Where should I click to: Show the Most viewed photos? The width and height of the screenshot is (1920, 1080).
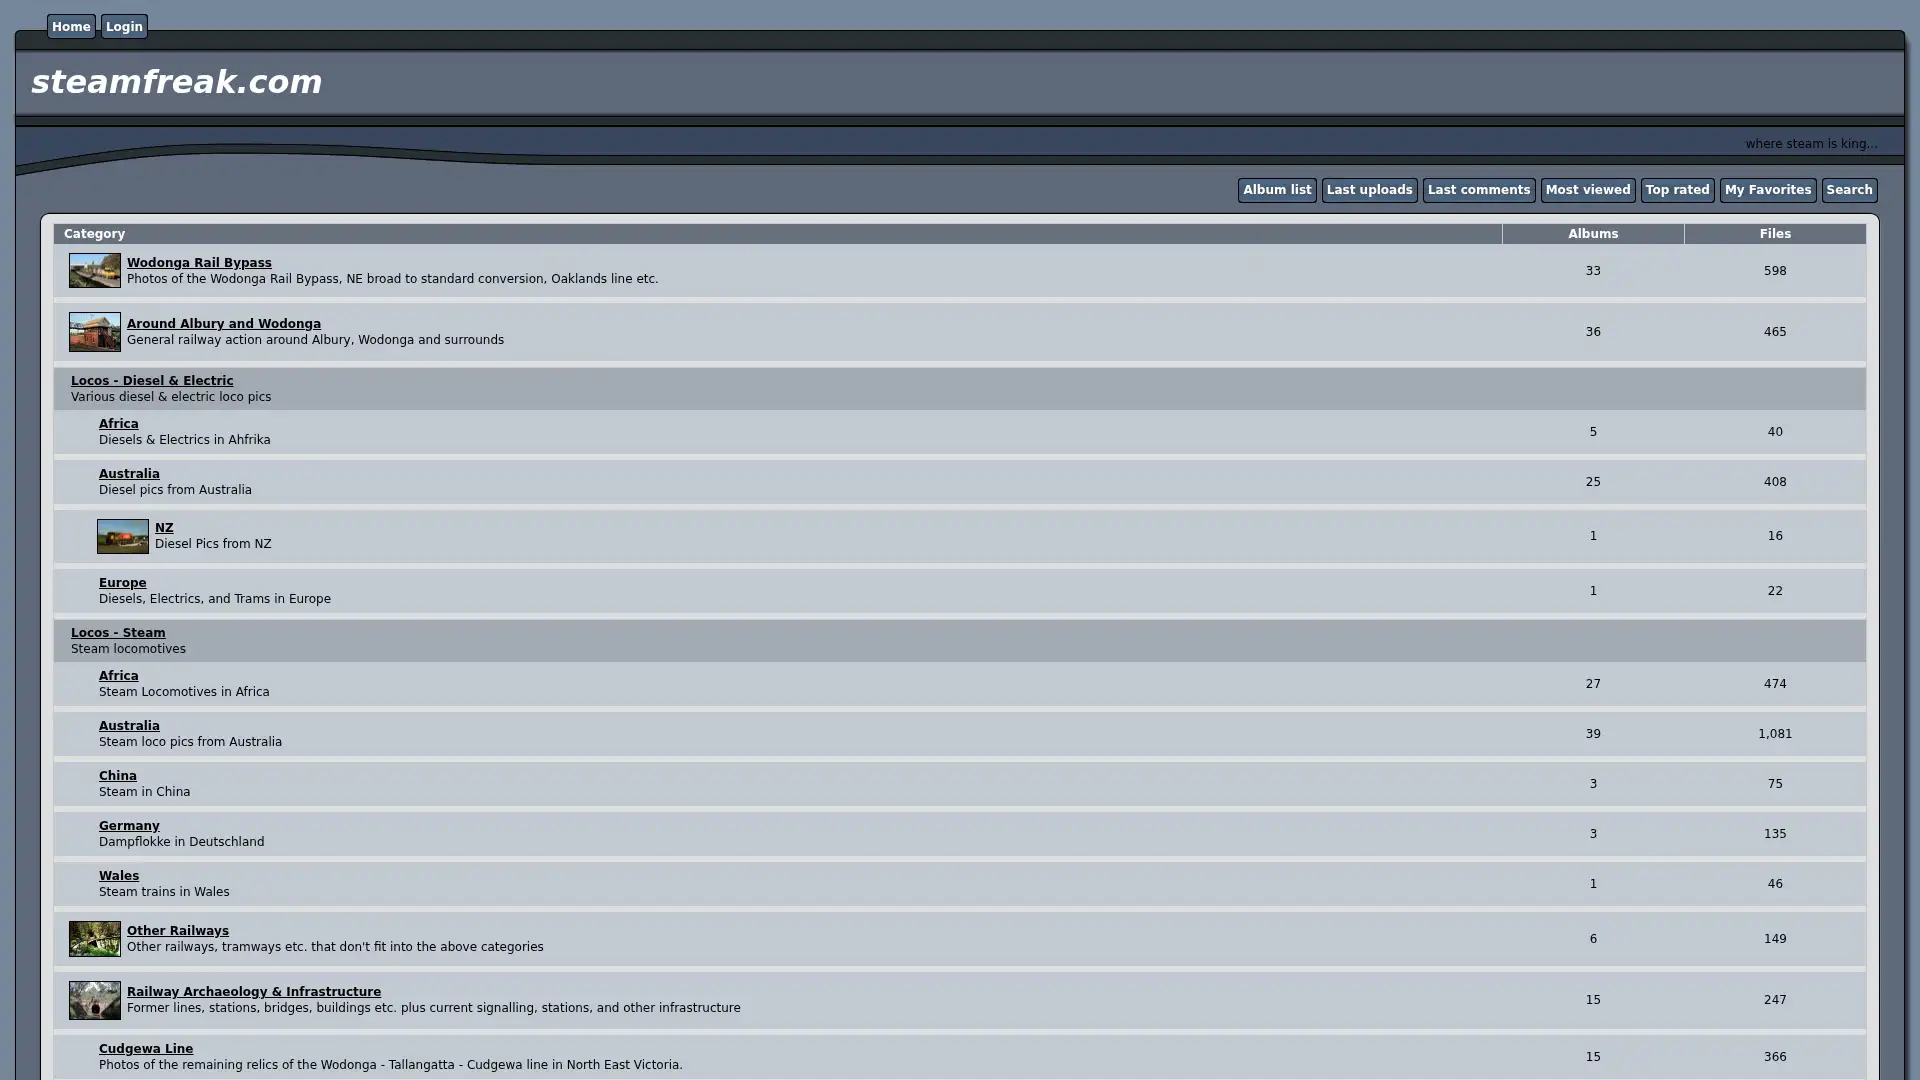click(1588, 189)
